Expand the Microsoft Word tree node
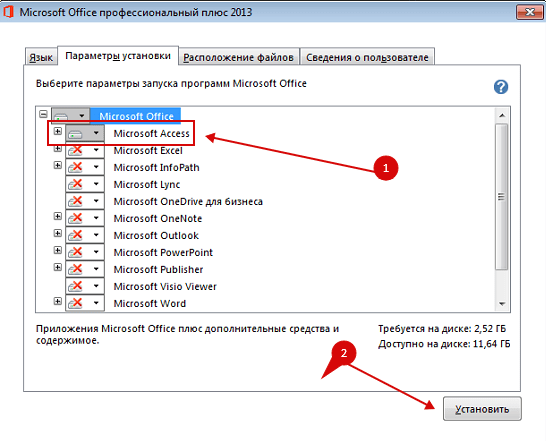 coord(57,301)
